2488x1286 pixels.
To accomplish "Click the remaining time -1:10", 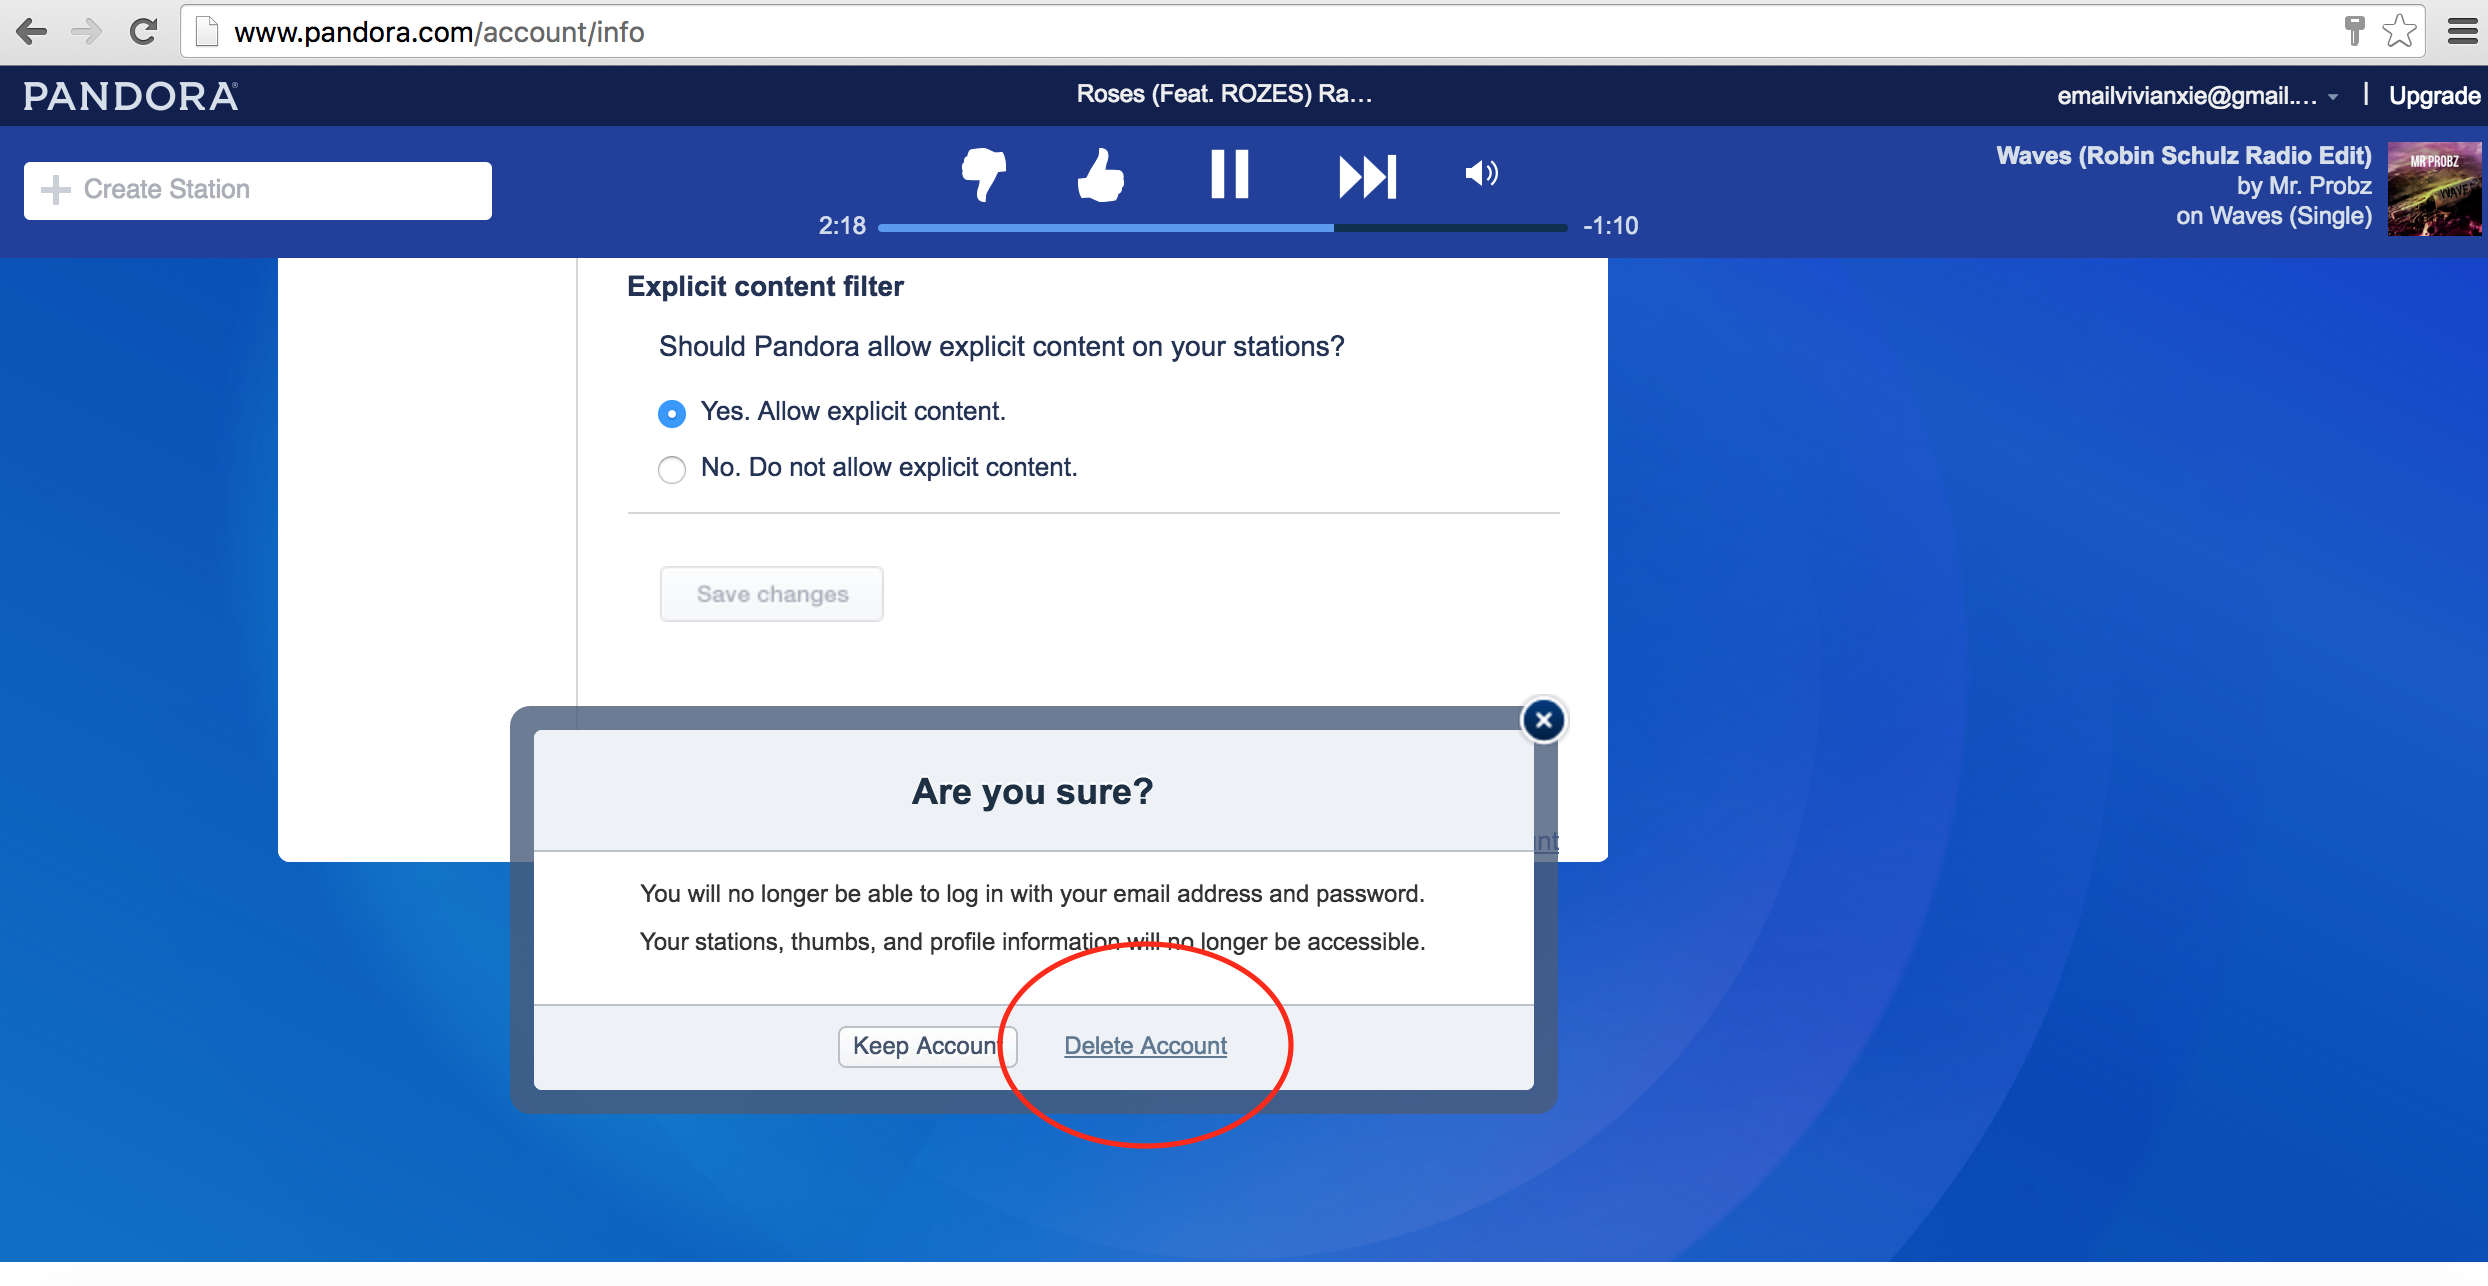I will pyautogui.click(x=1610, y=226).
